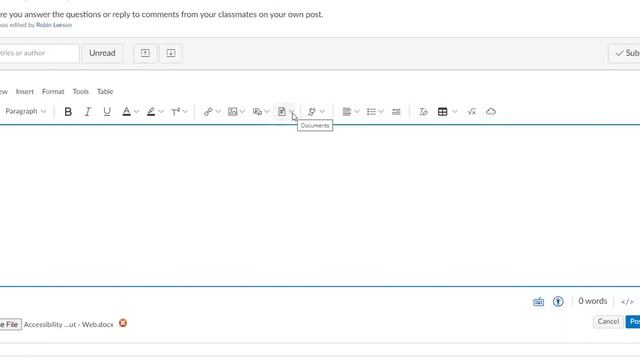The height and width of the screenshot is (360, 640).
Task: Click the math equation square-root icon
Action: point(471,111)
